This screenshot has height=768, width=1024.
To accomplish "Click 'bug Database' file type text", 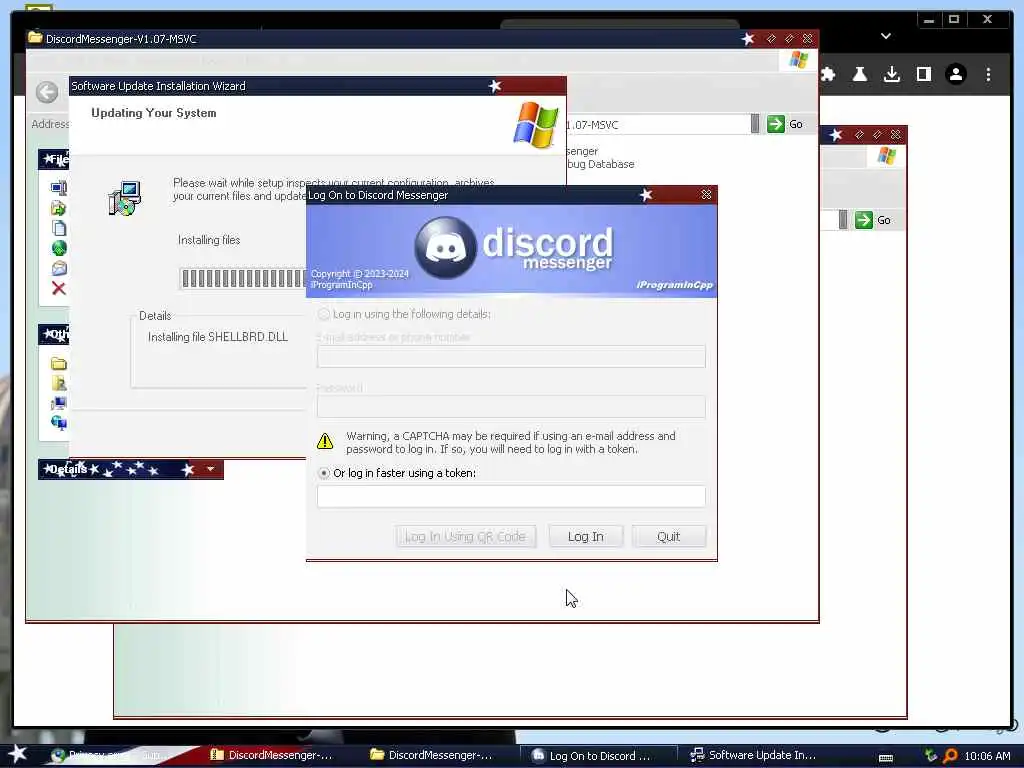I will (x=601, y=164).
